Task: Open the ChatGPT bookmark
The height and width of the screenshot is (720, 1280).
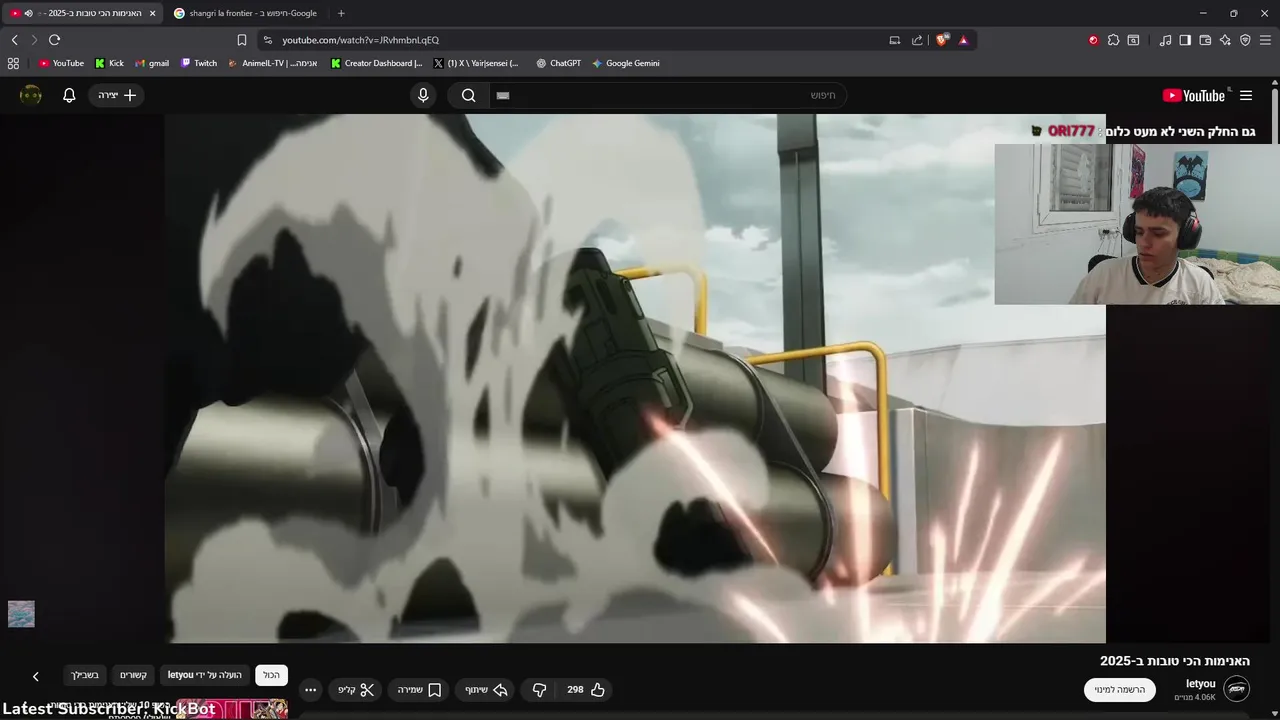Action: click(x=558, y=63)
